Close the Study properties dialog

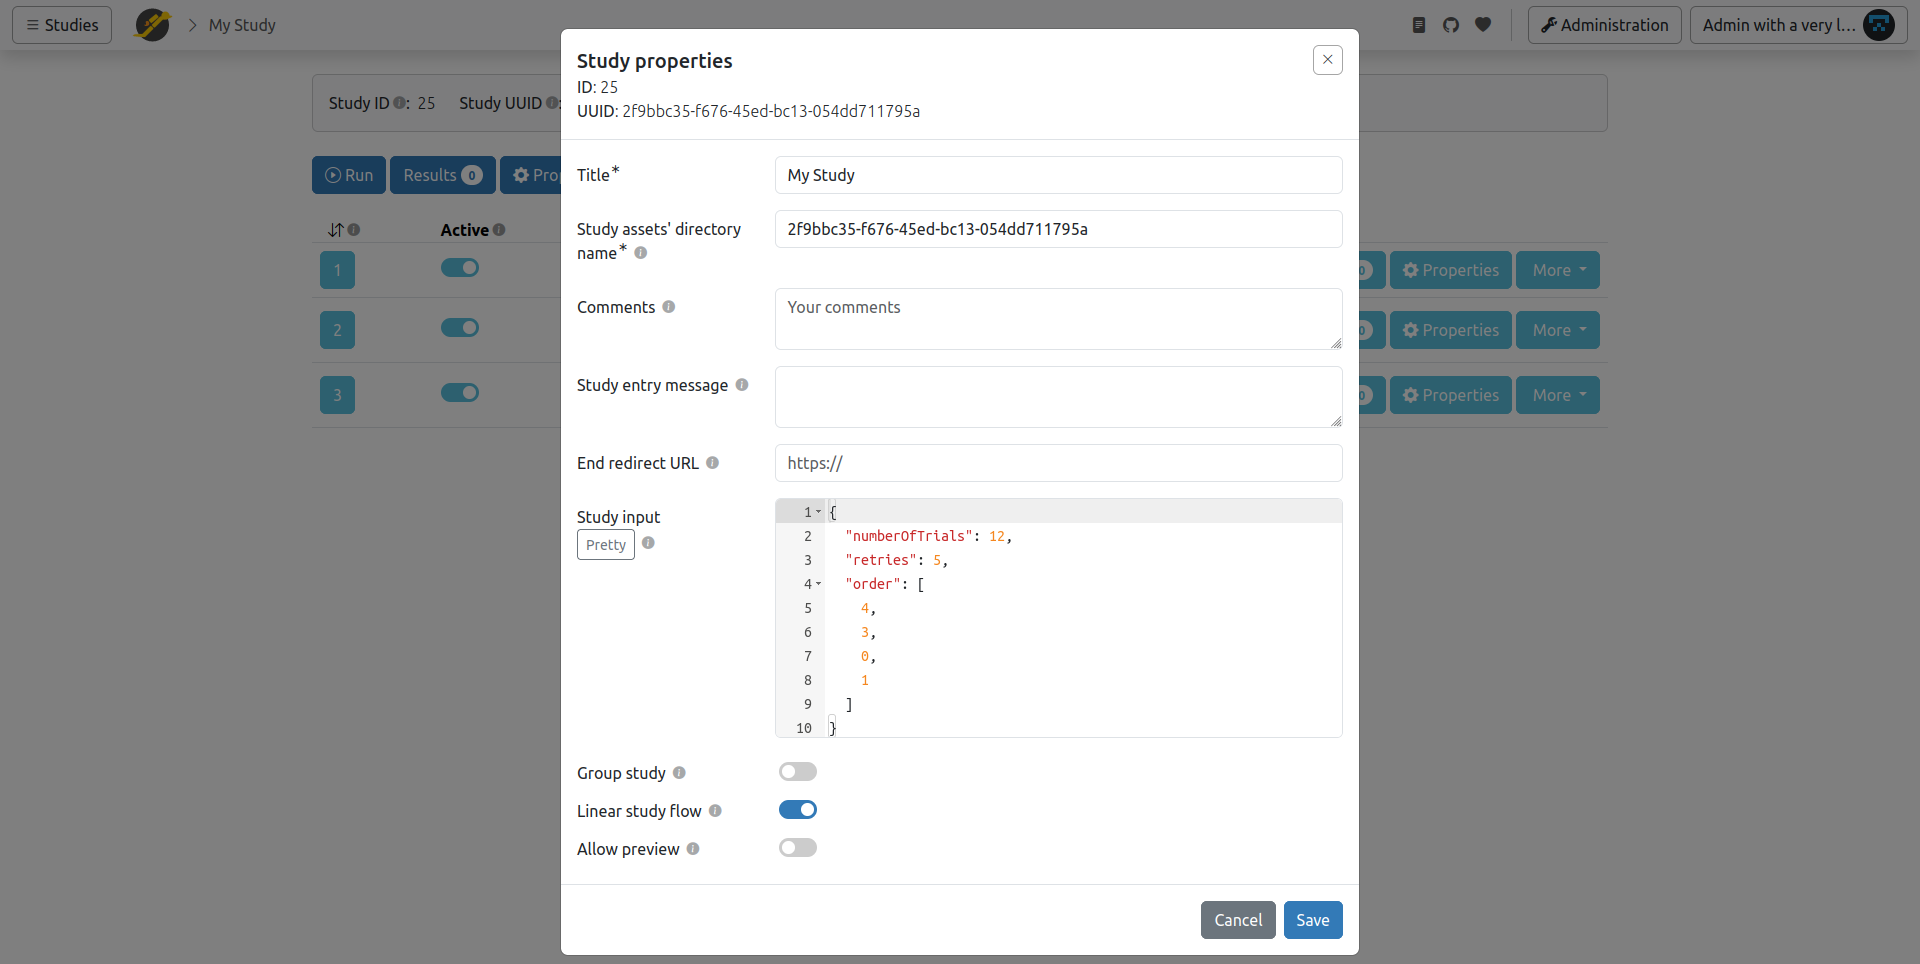[x=1328, y=60]
